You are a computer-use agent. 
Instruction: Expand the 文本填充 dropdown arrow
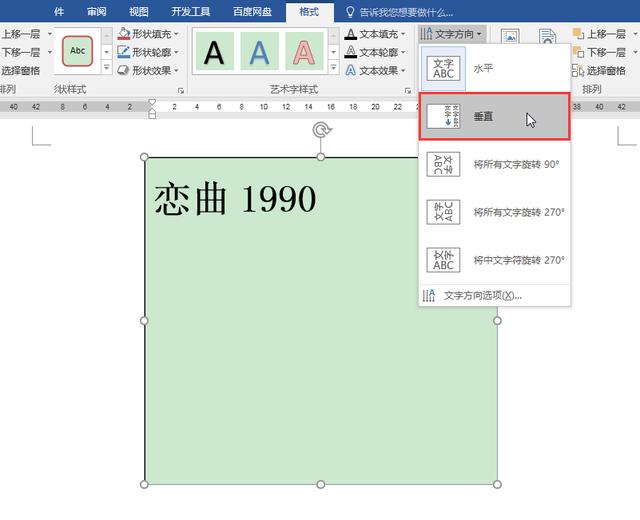click(x=403, y=34)
